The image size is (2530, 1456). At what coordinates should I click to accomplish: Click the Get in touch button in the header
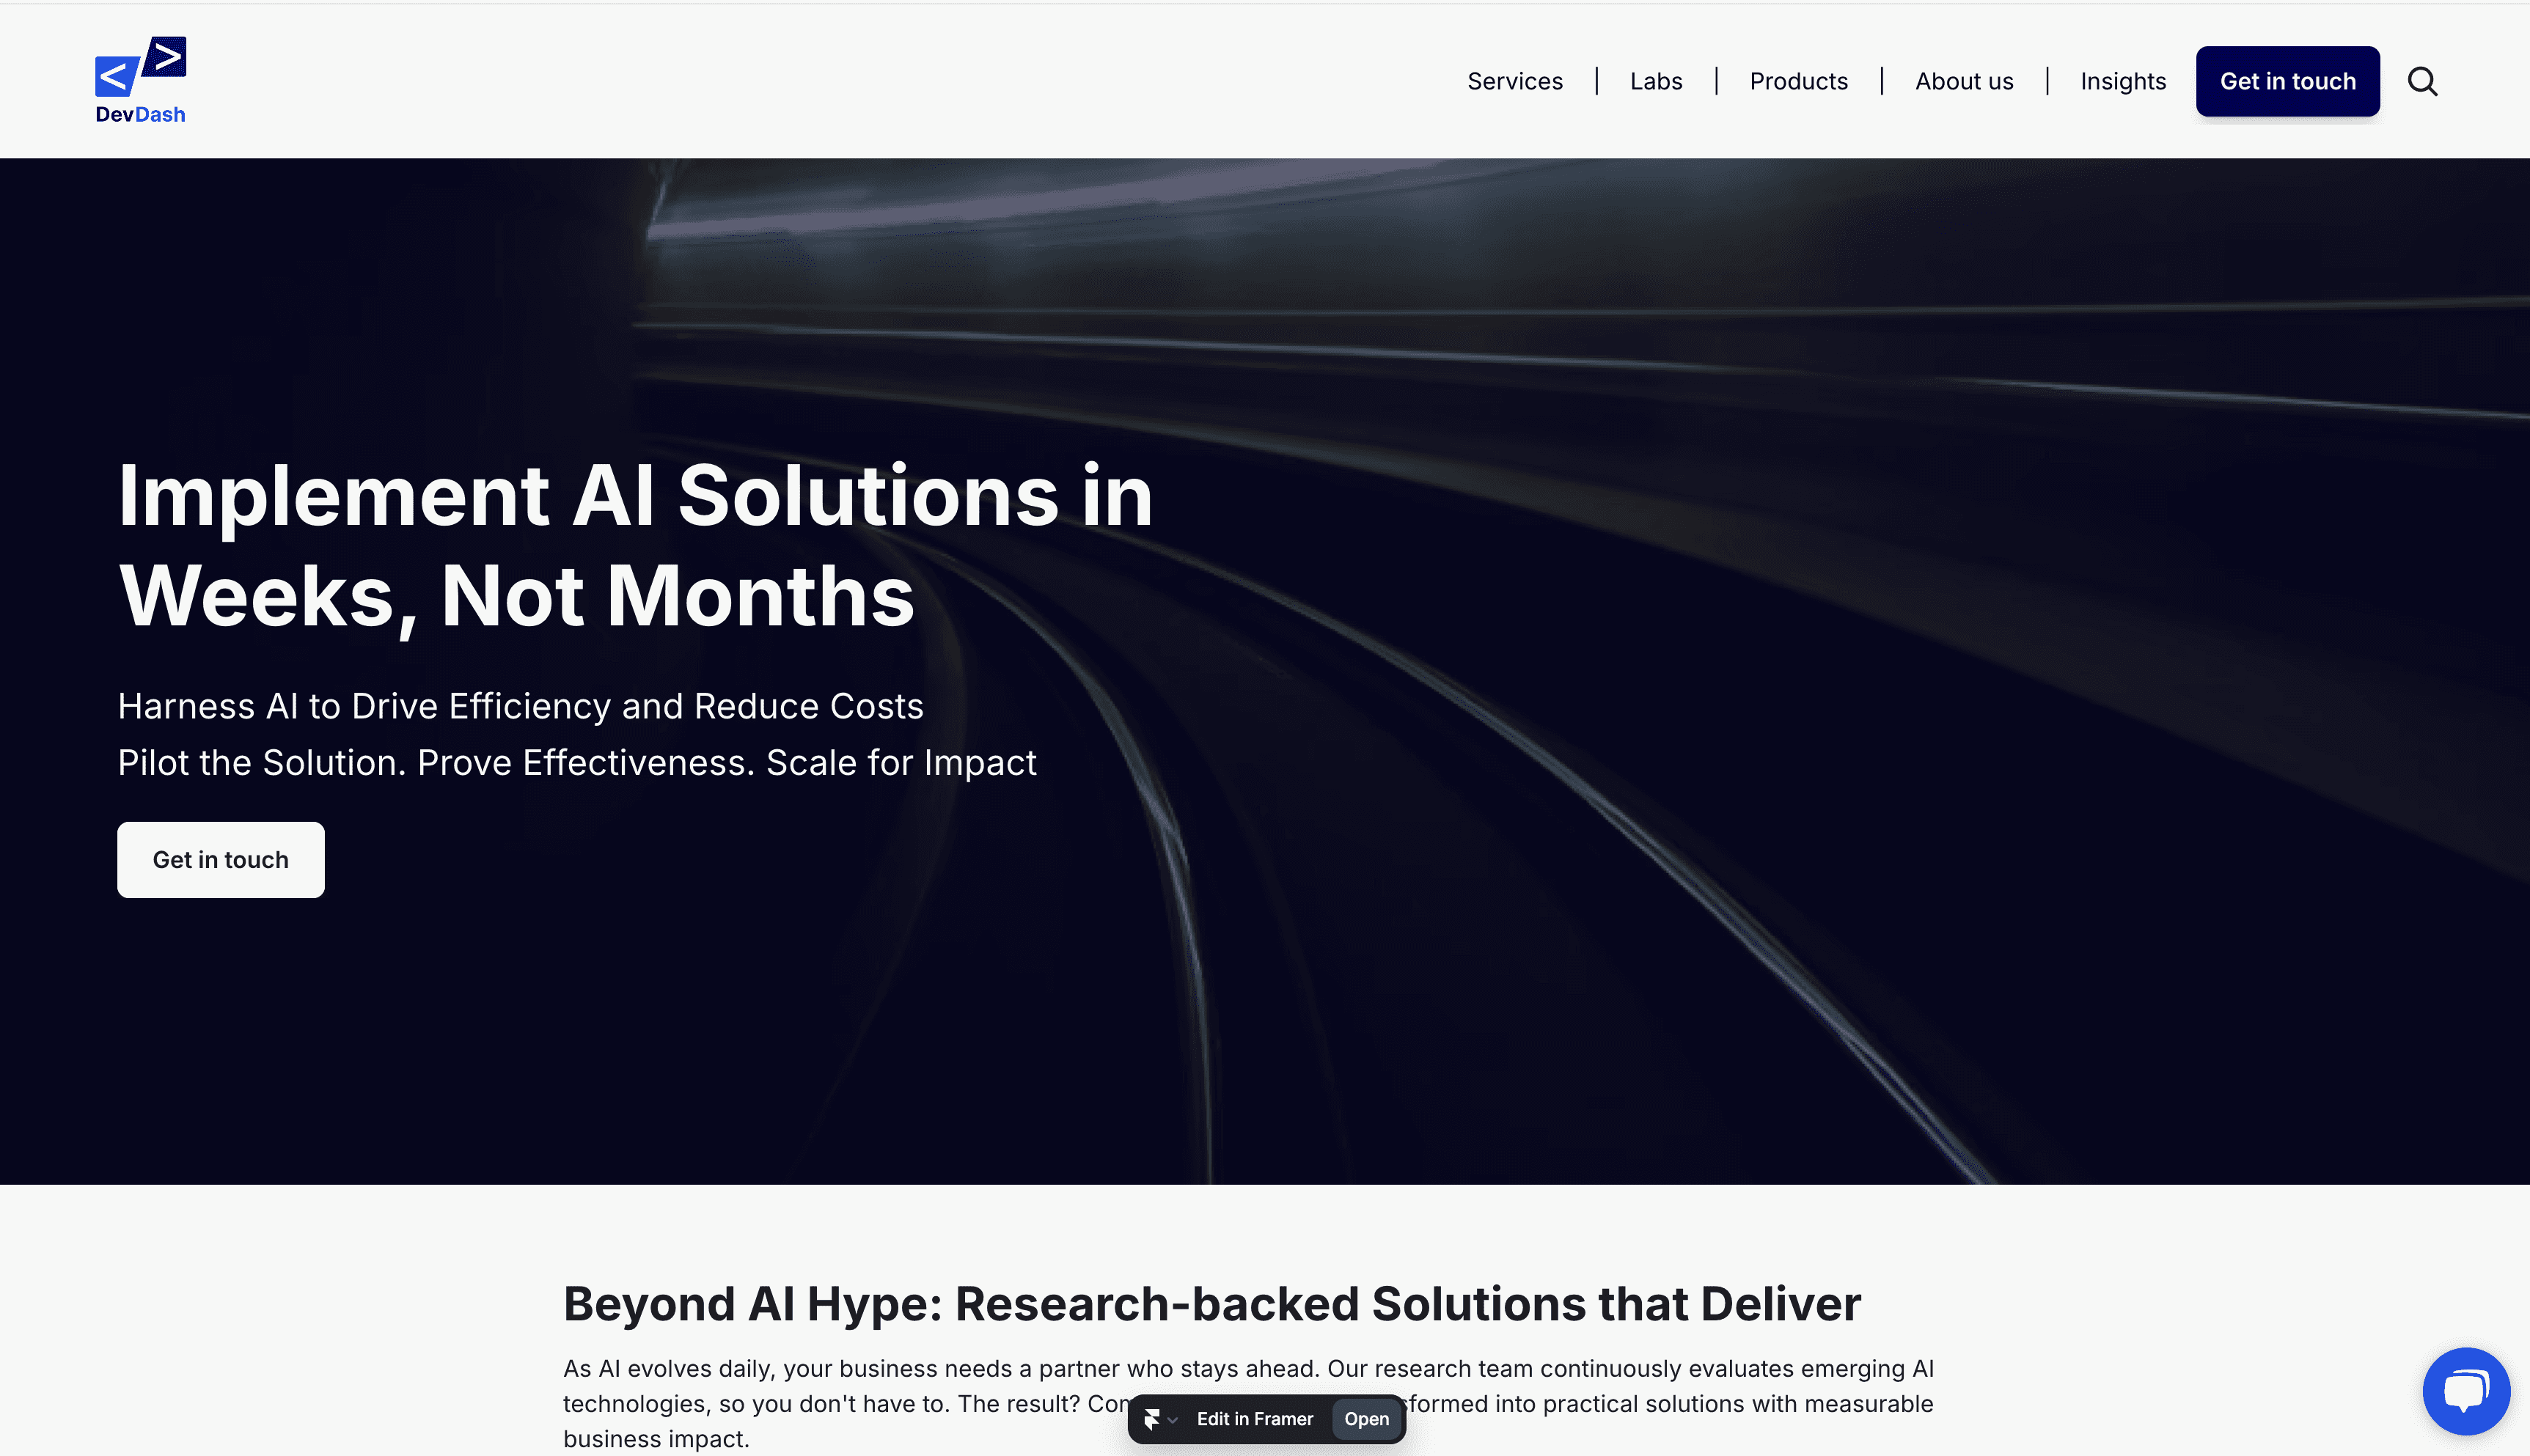(2287, 81)
